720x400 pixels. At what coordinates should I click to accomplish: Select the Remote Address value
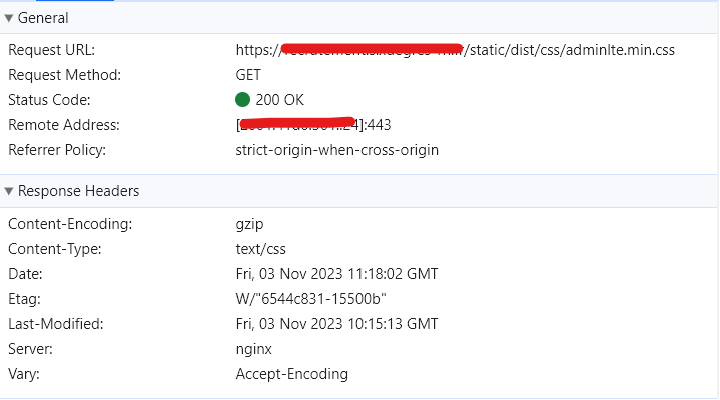[313, 125]
